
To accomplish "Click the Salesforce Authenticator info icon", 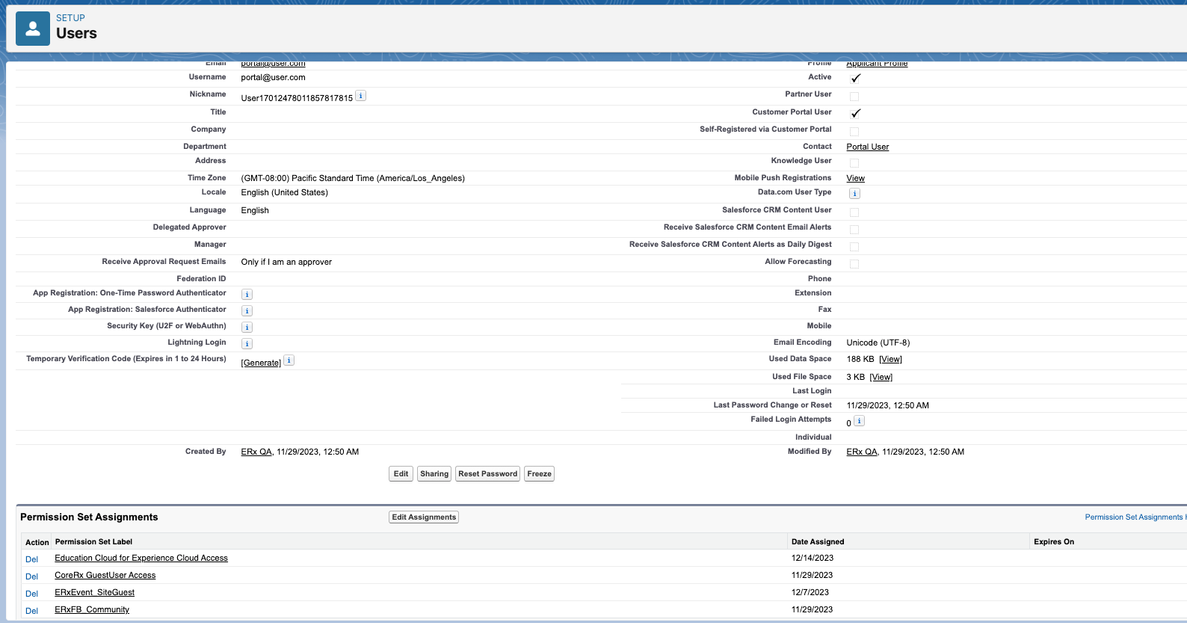I will coord(247,311).
